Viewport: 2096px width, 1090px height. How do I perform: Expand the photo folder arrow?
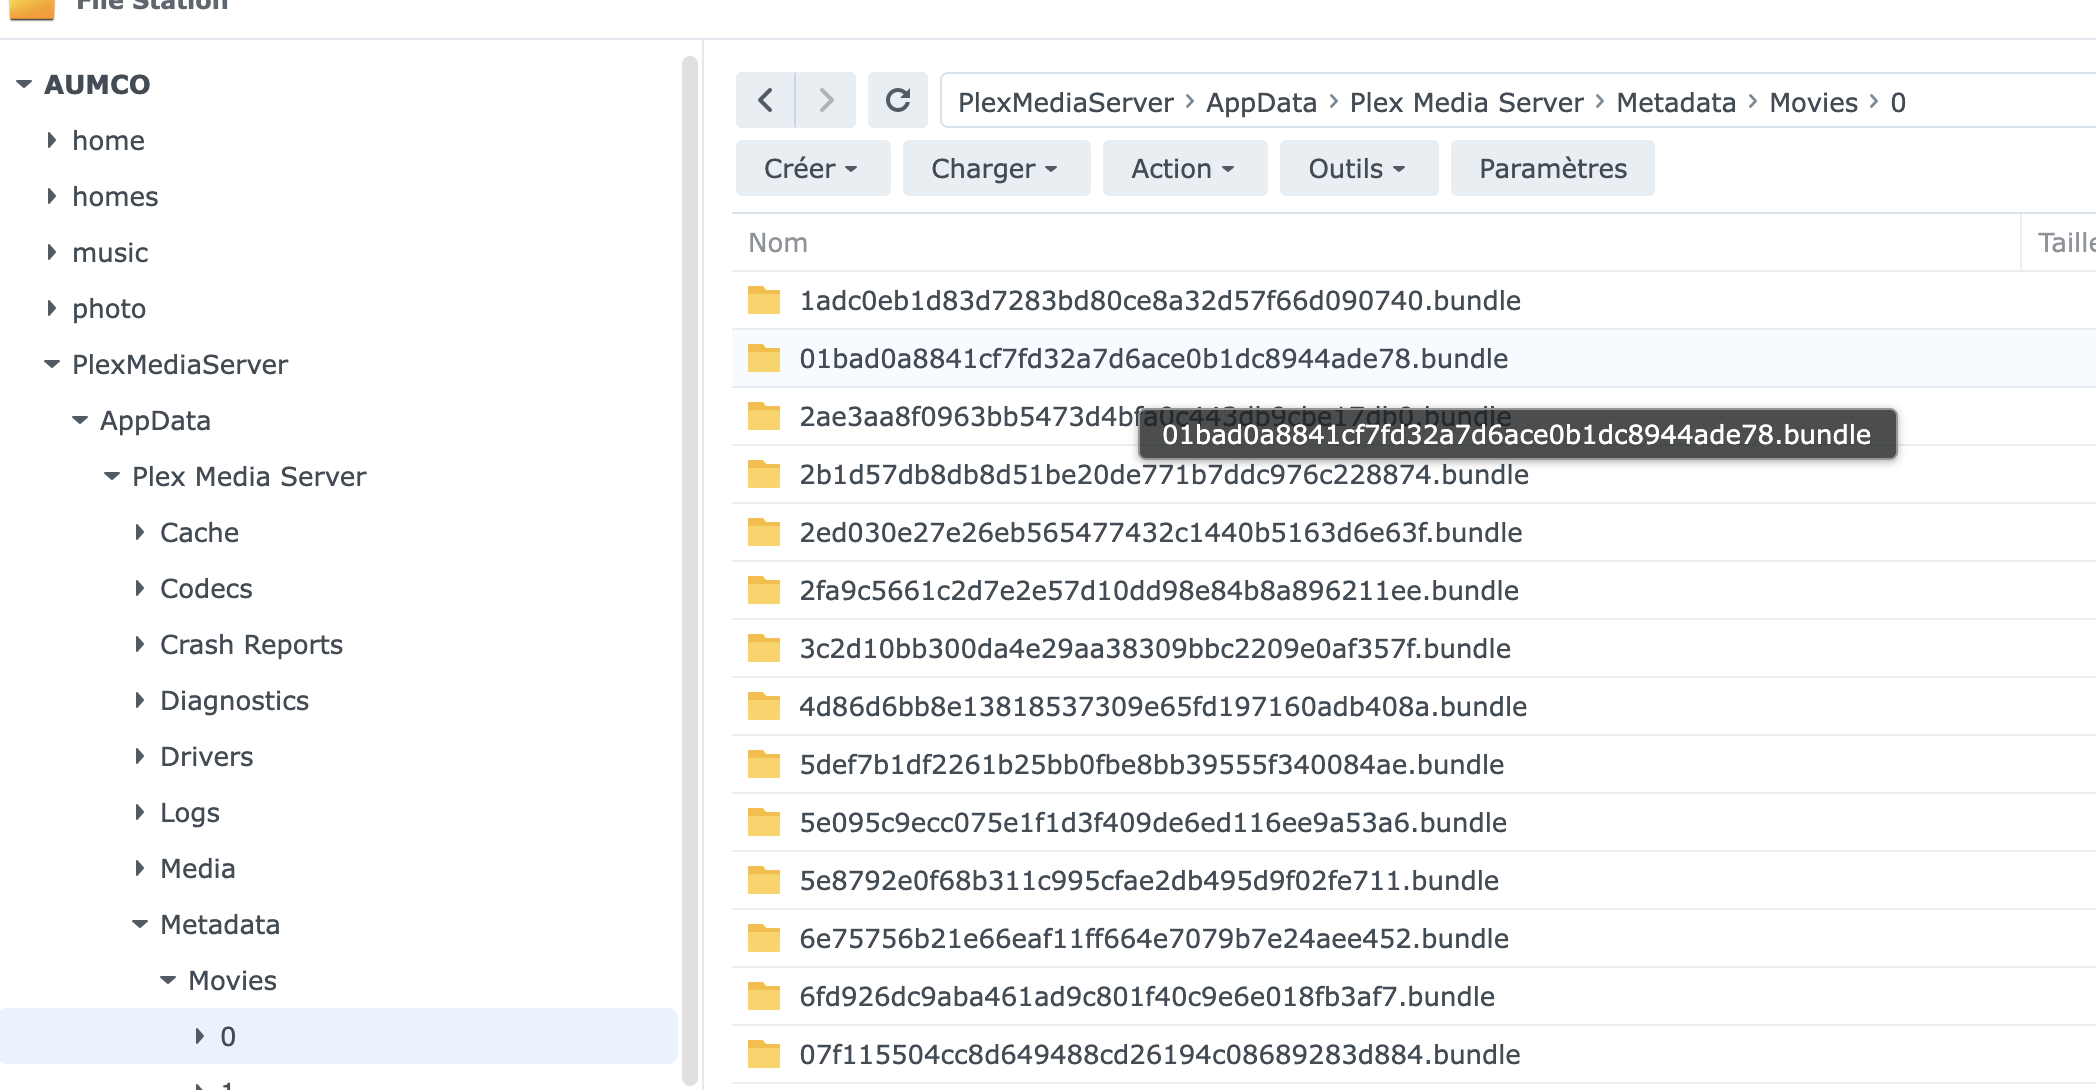click(52, 308)
